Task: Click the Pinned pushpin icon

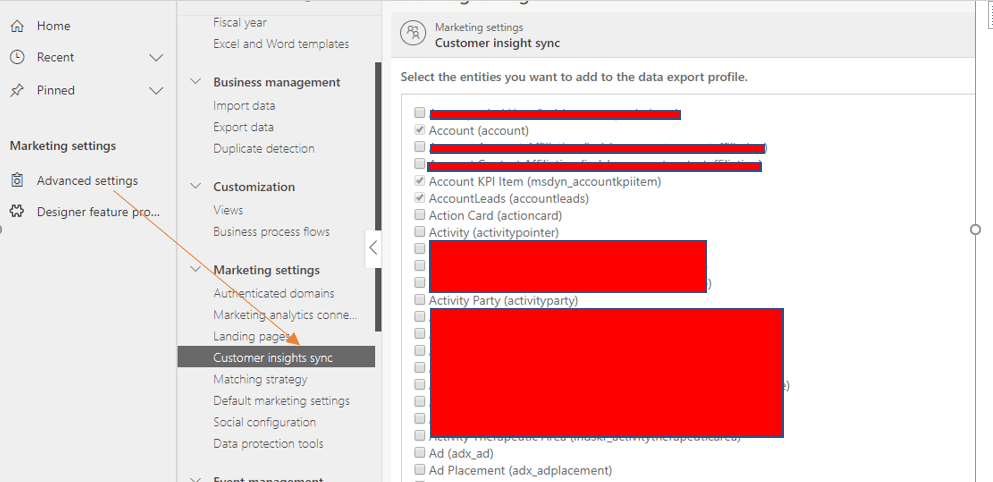Action: [17, 90]
